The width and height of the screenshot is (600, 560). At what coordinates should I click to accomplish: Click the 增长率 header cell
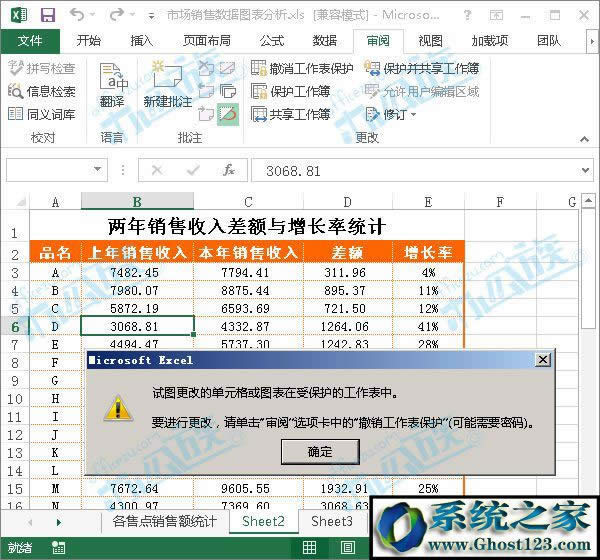tap(428, 253)
